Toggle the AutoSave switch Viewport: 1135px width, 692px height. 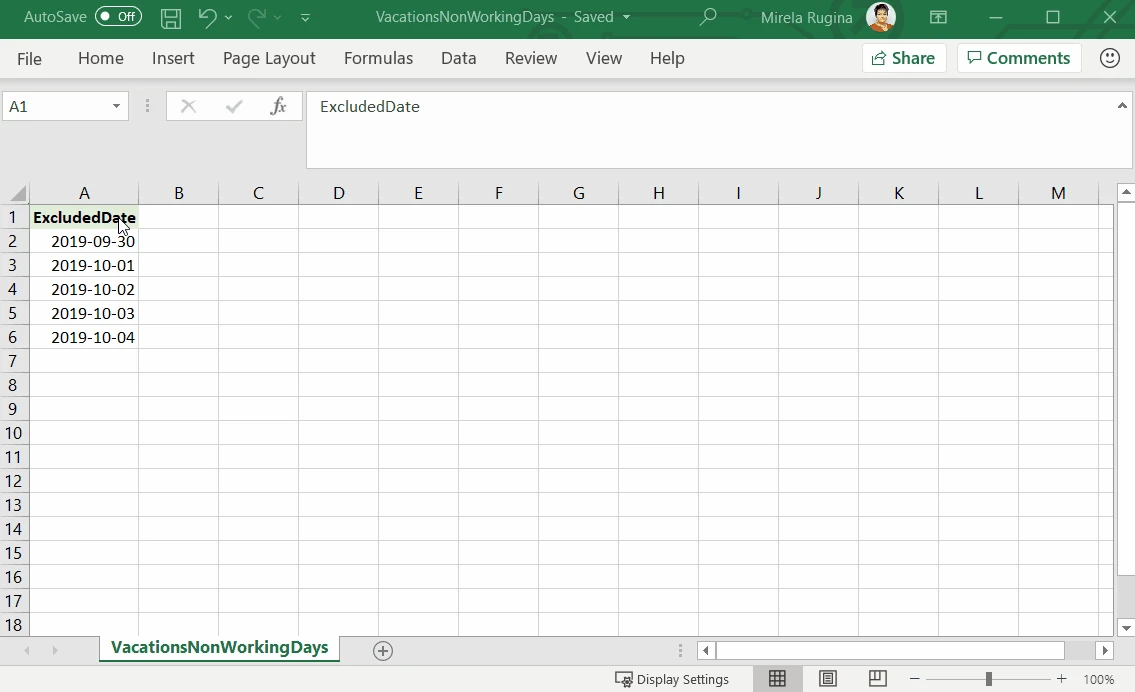[119, 17]
